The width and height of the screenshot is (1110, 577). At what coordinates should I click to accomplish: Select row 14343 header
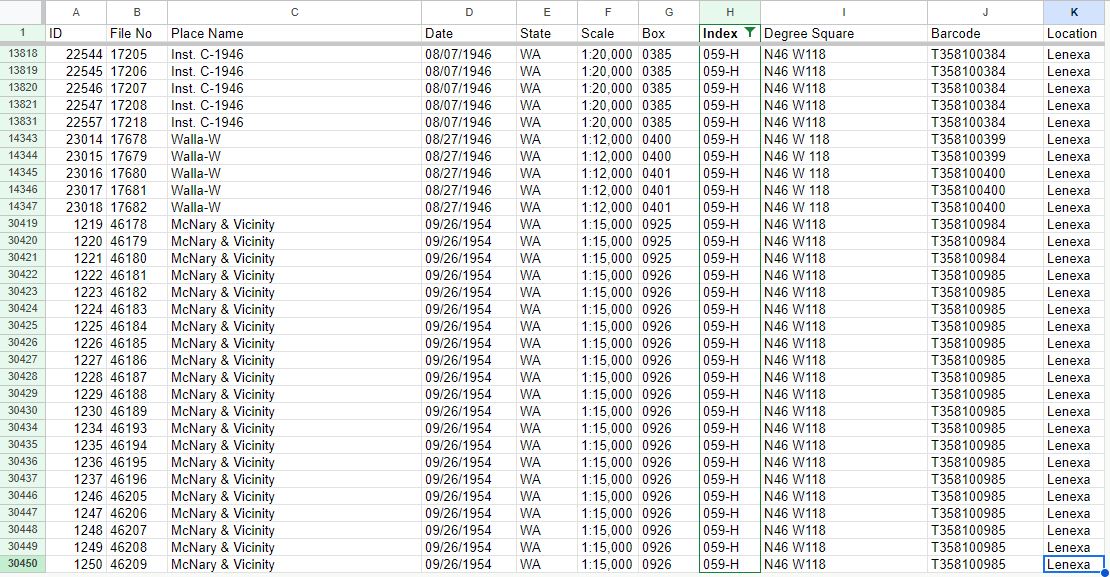(x=22, y=139)
